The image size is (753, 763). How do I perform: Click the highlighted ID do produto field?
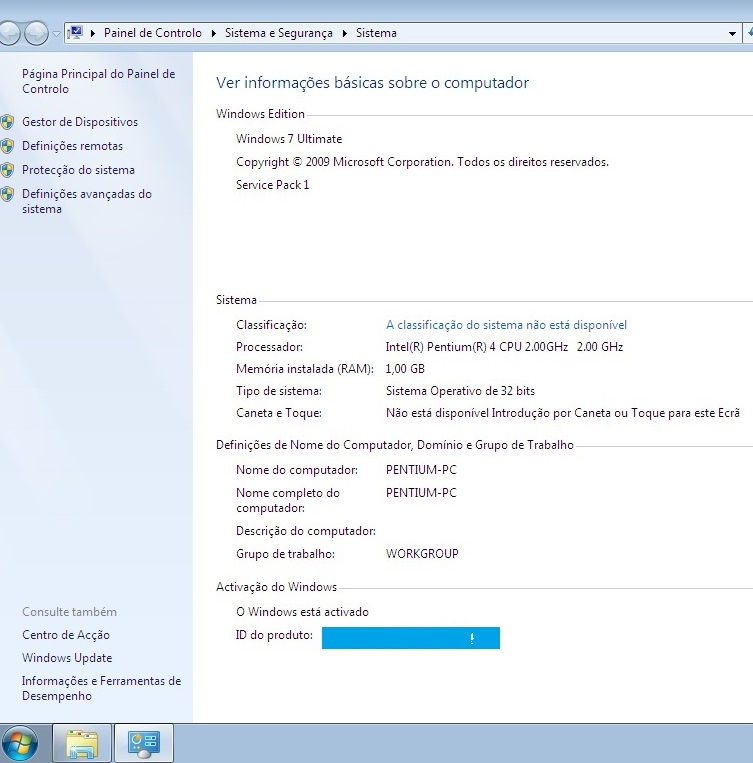(411, 638)
